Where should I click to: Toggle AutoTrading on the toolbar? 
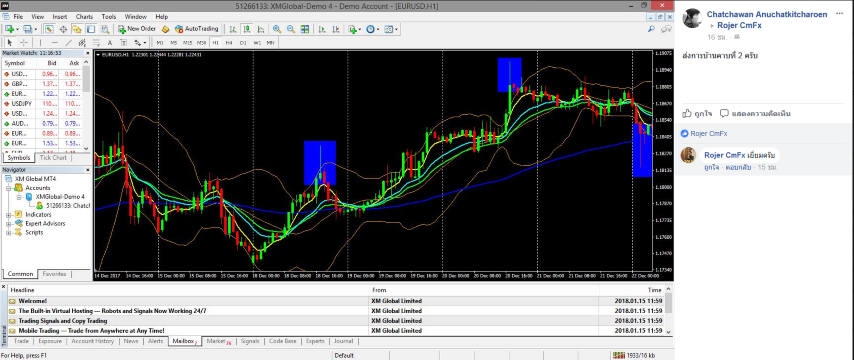tap(197, 29)
